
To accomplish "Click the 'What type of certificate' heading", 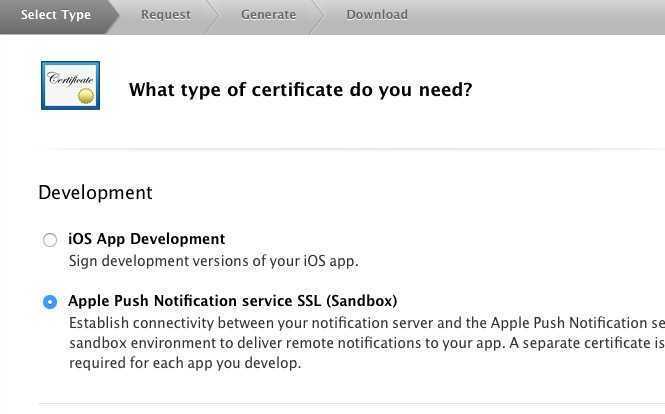I will pyautogui.click(x=300, y=90).
